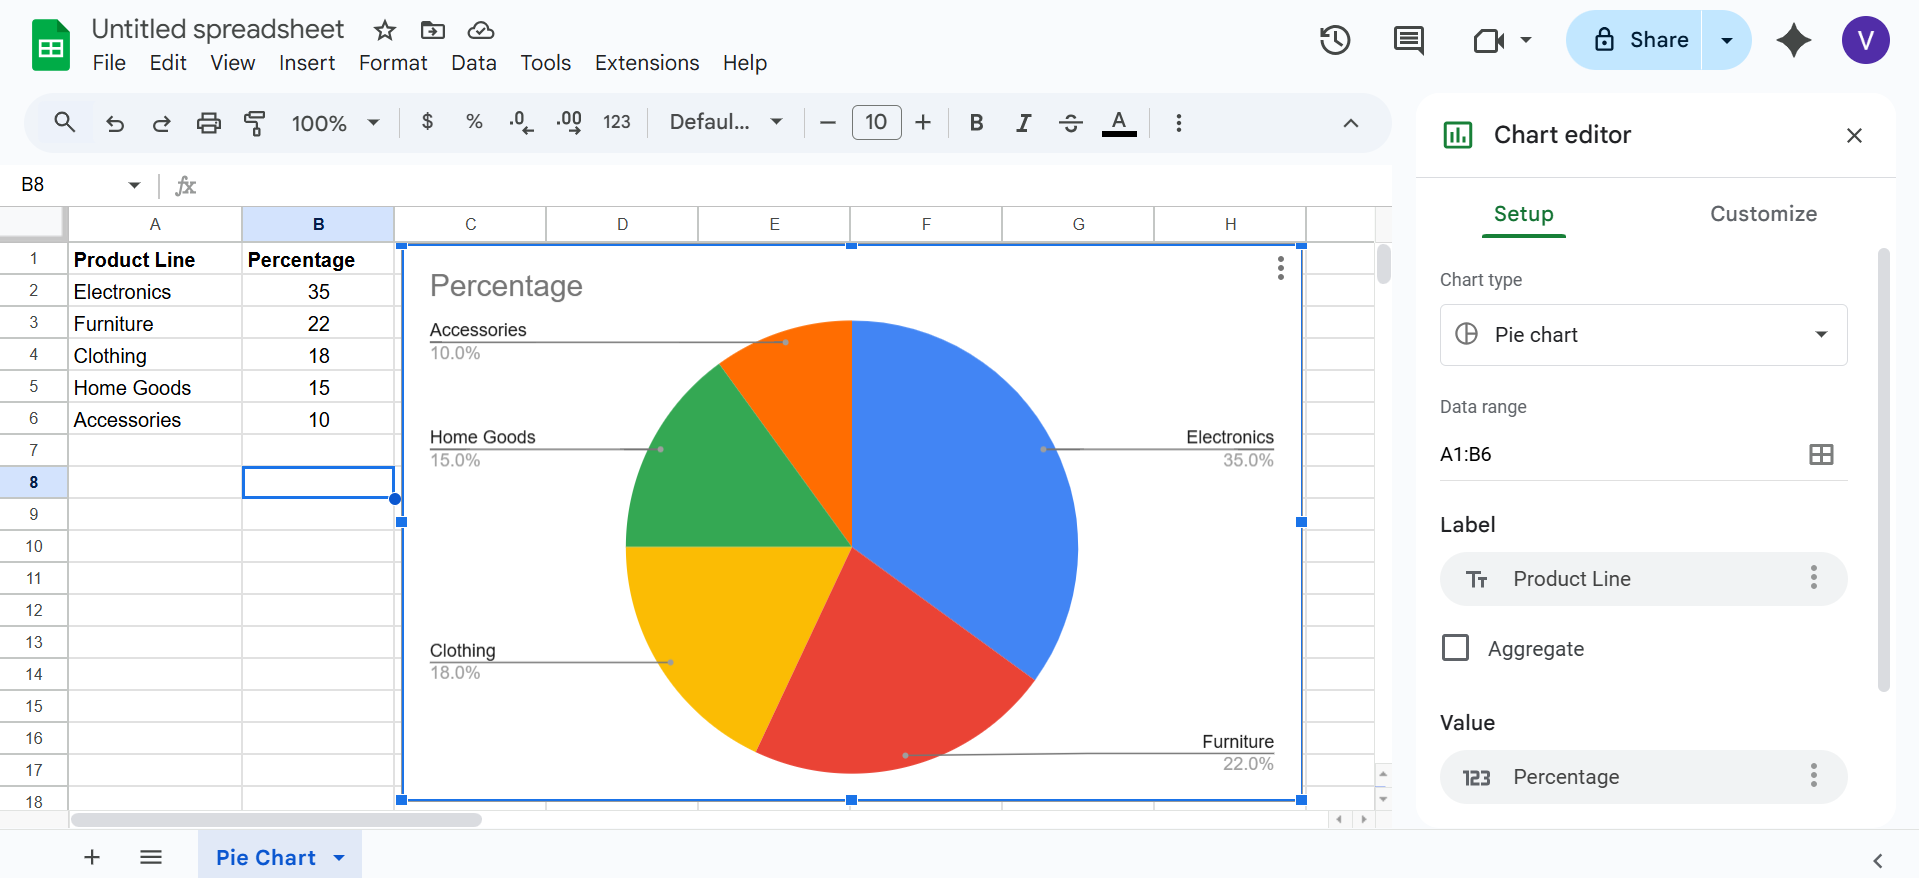Click the Chart editor vertical scrollbar
The height and width of the screenshot is (878, 1919).
(1884, 470)
